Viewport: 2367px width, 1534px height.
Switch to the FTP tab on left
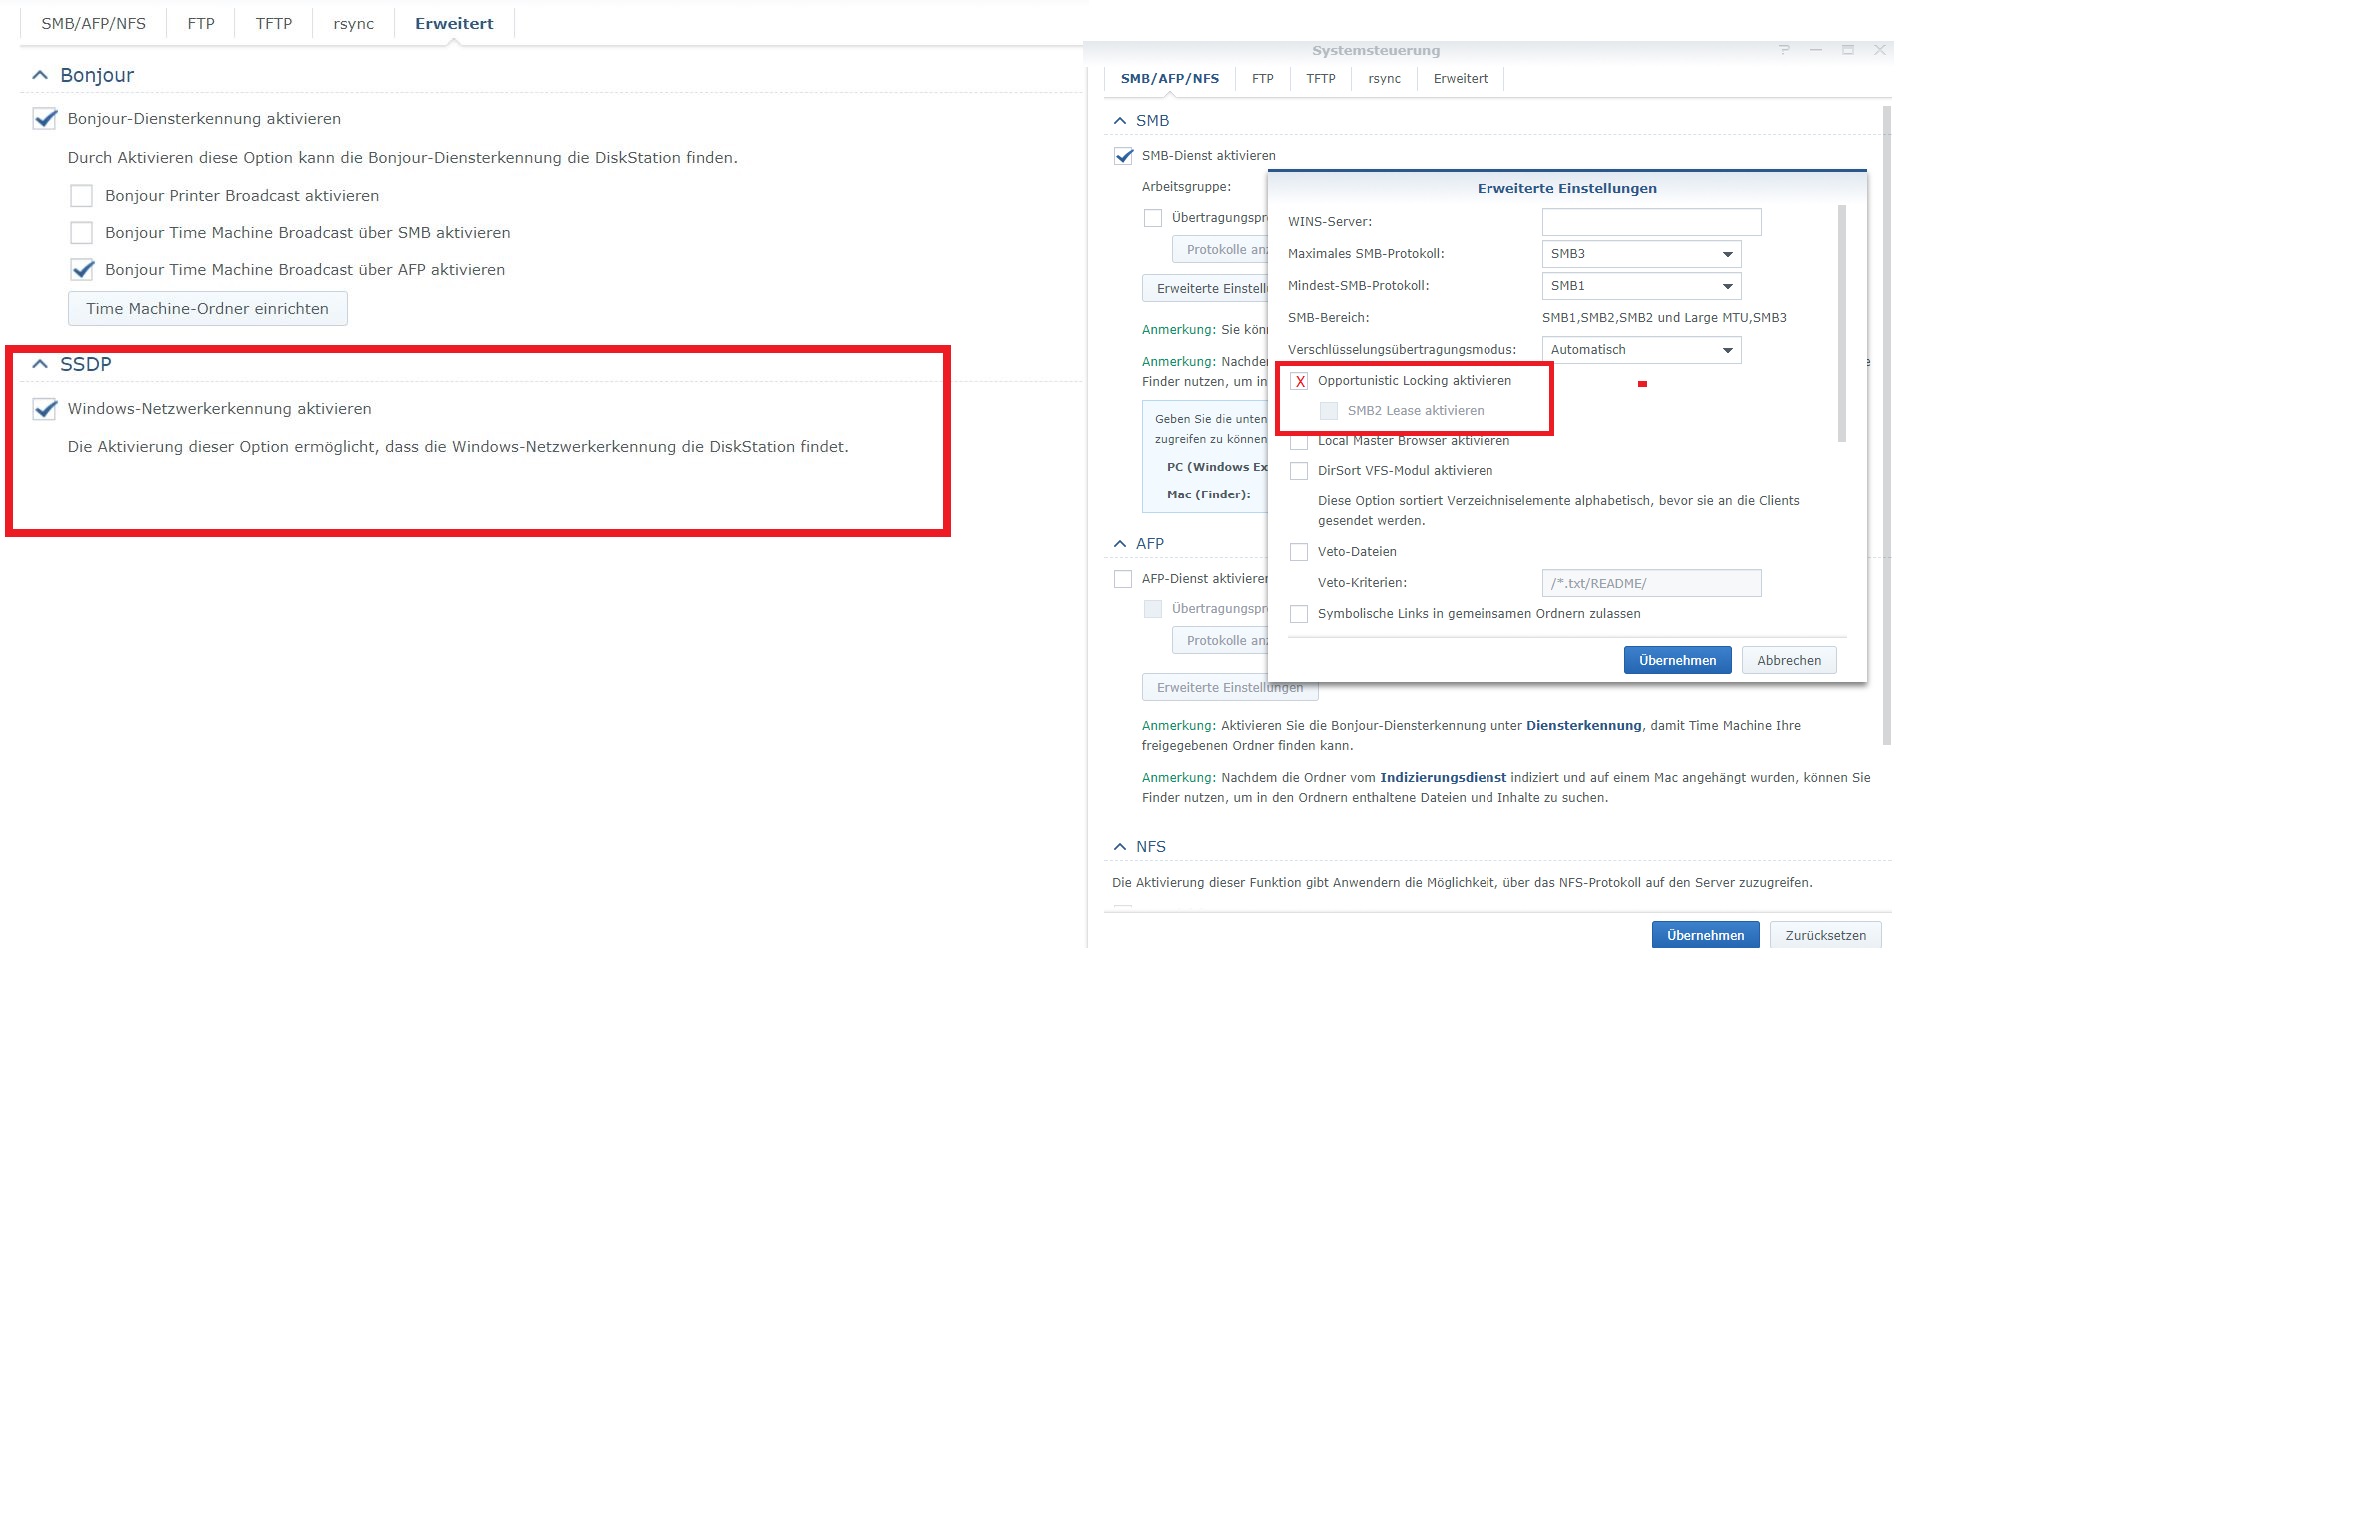click(201, 24)
